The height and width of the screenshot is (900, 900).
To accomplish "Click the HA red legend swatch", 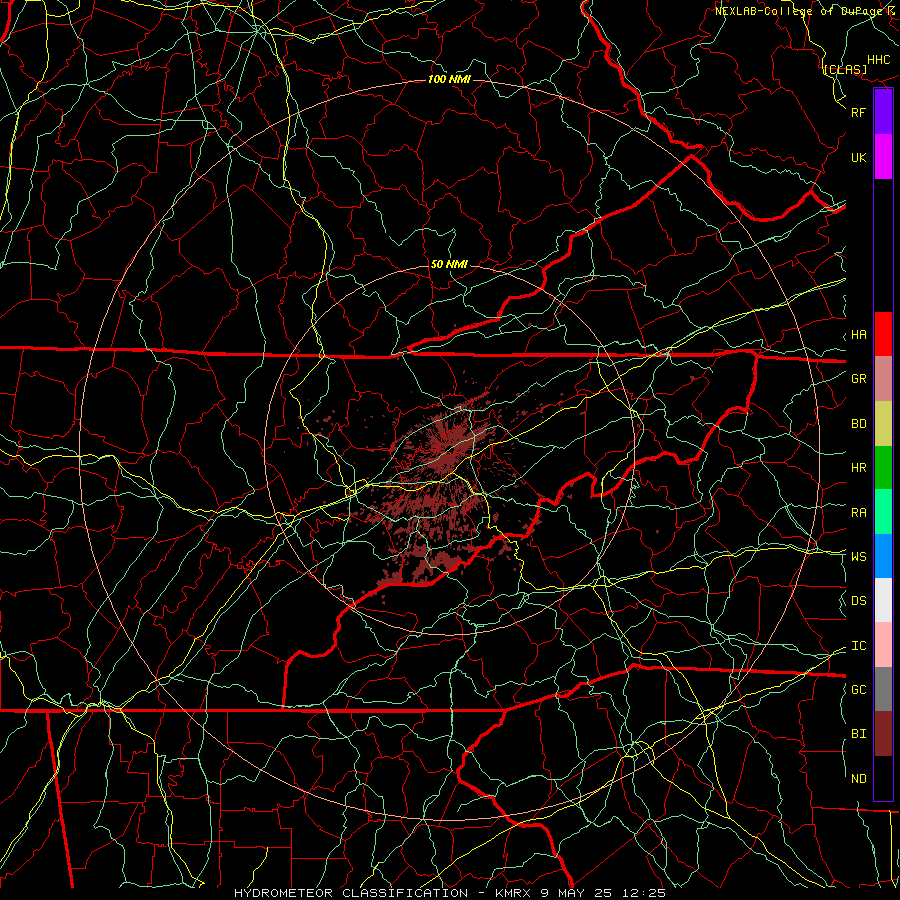I will click(883, 334).
